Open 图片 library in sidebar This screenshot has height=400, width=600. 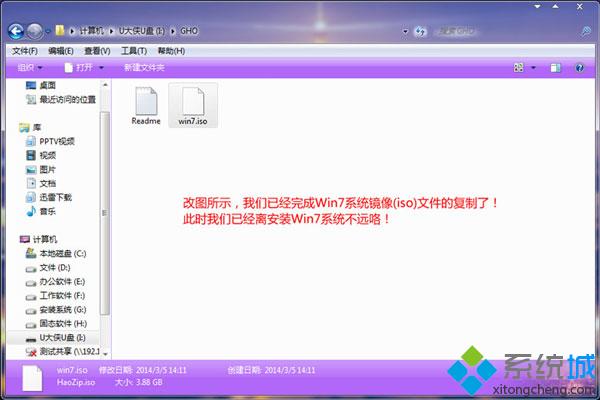pyautogui.click(x=41, y=170)
